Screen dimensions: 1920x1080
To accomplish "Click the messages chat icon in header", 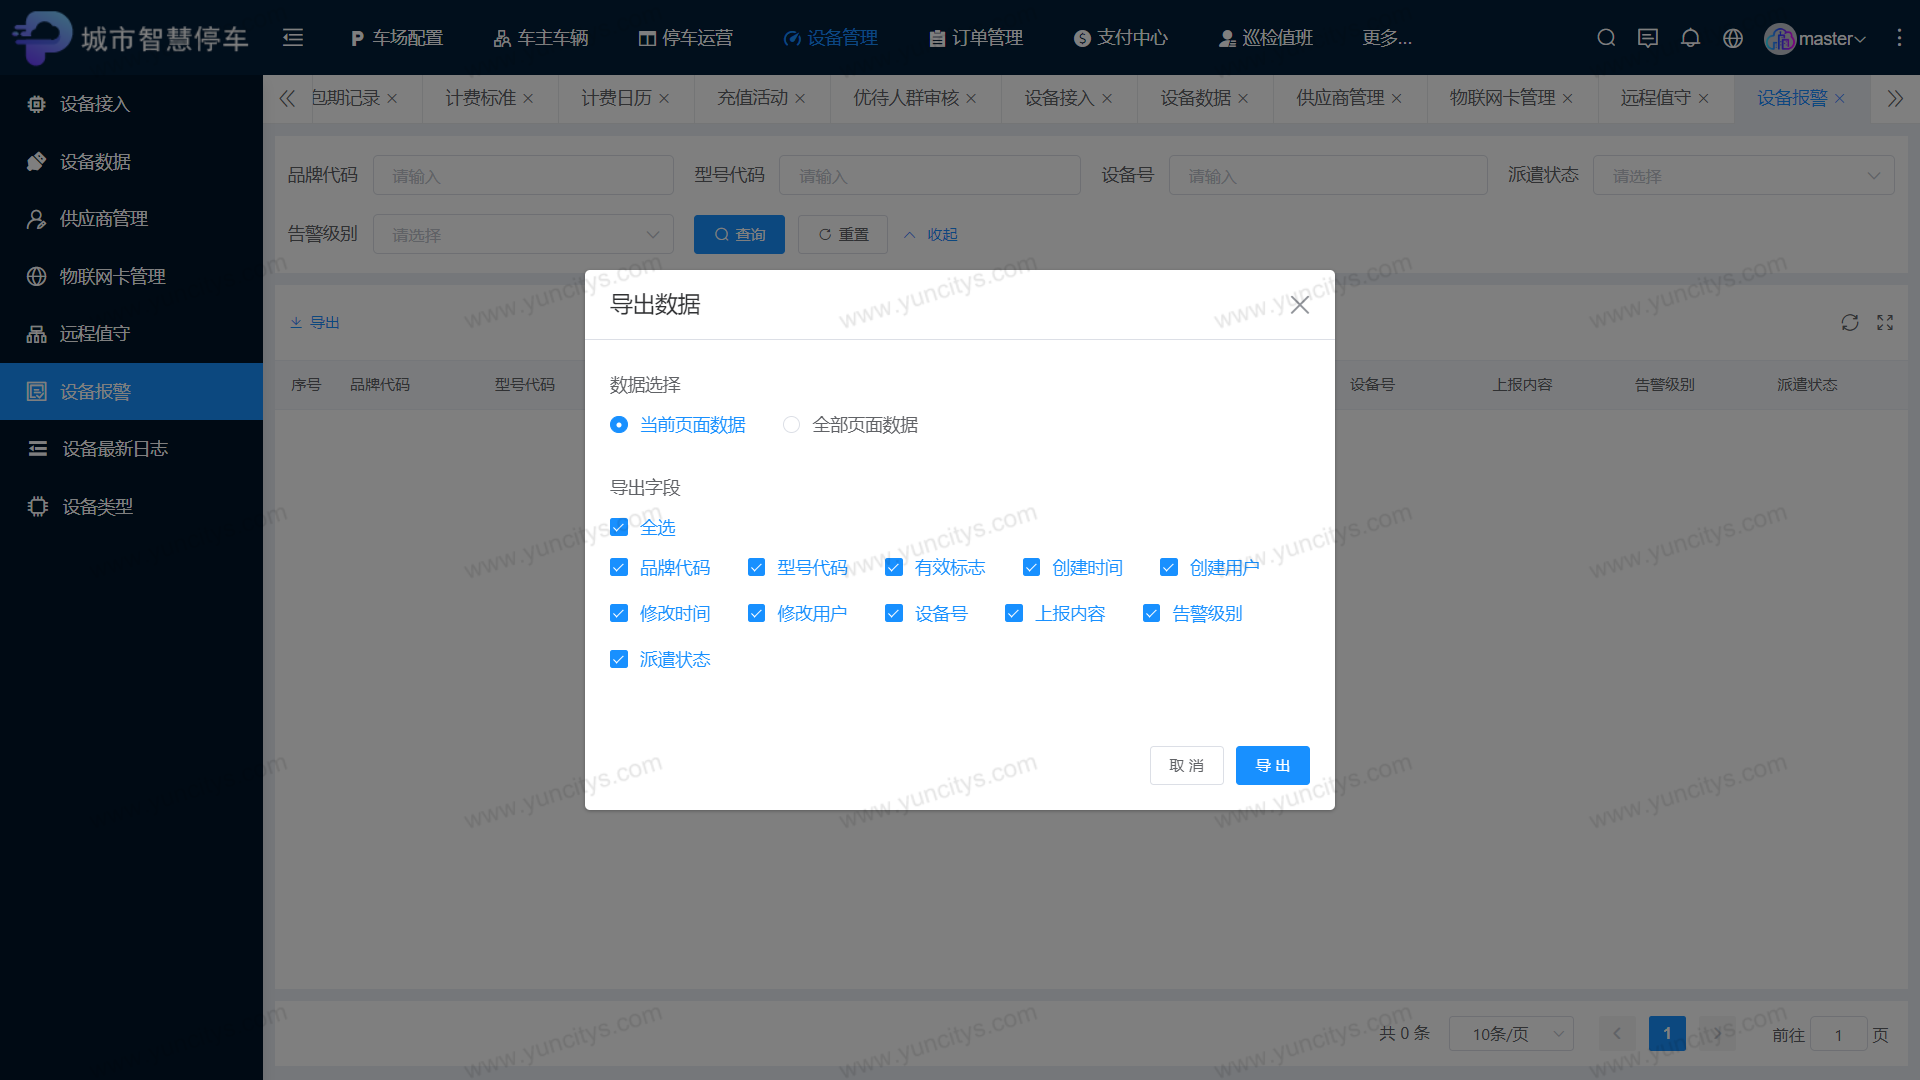I will (1648, 38).
